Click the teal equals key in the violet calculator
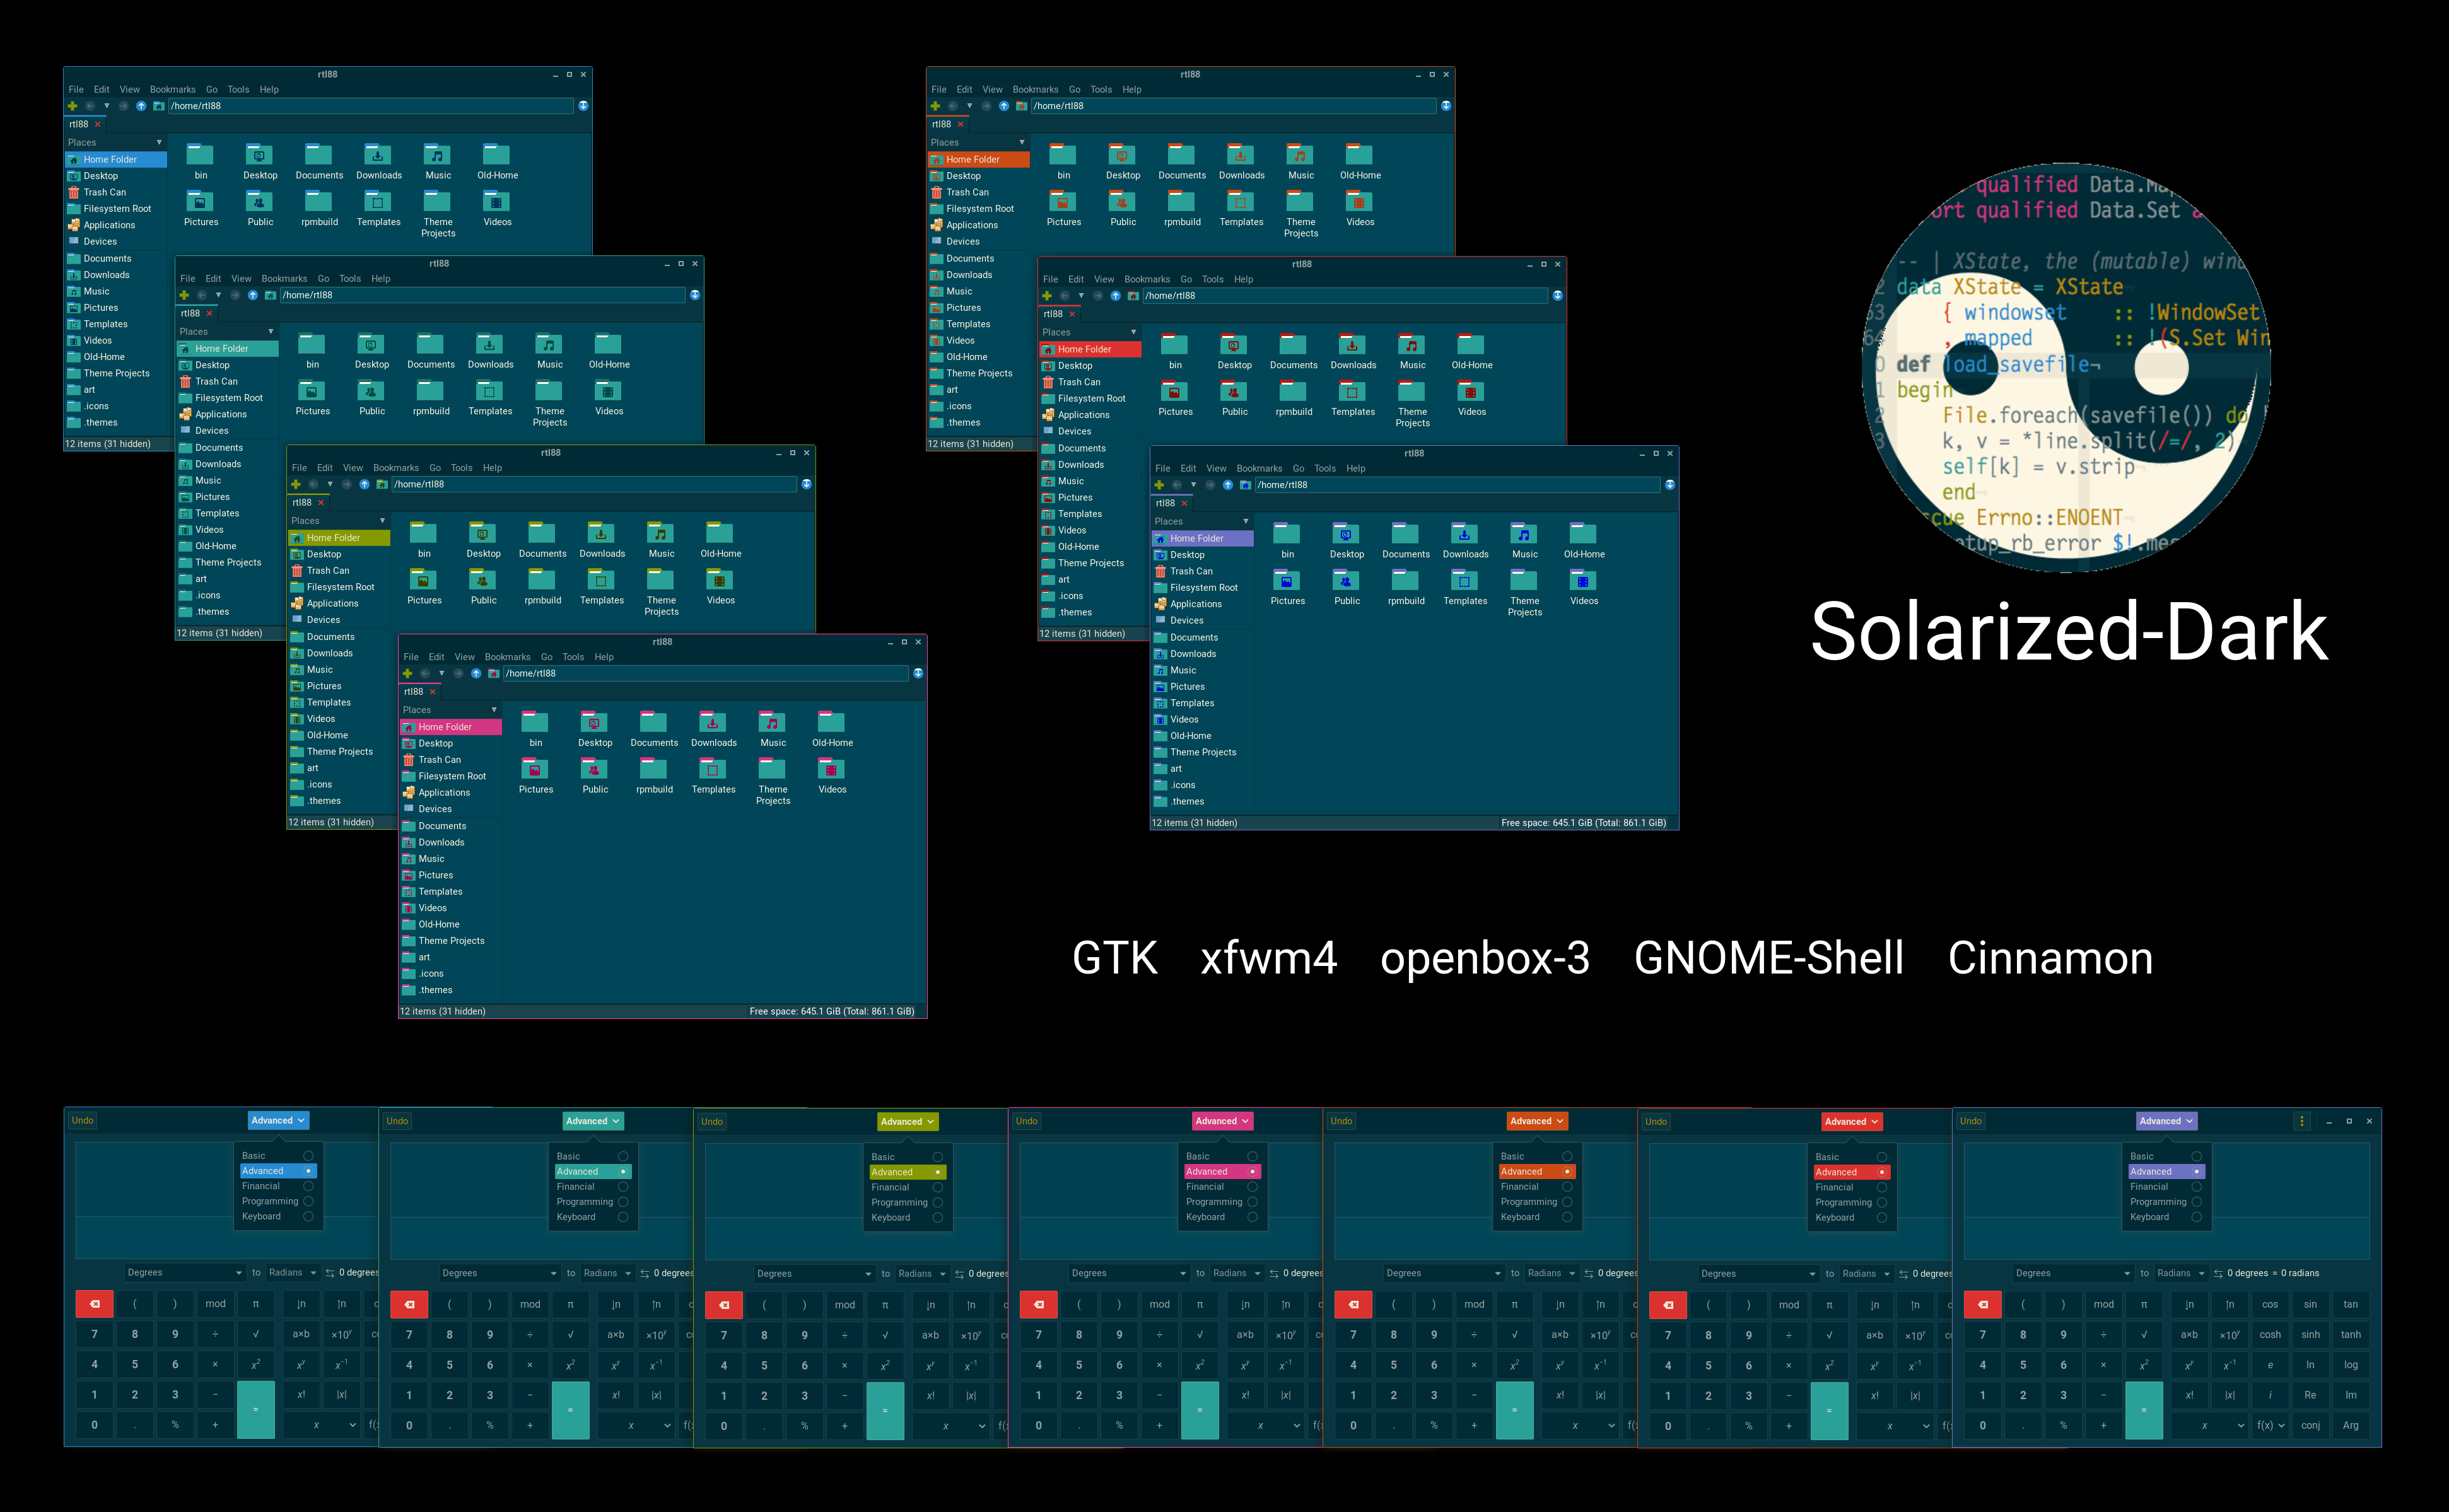This screenshot has width=2449, height=1512. coord(2144,1410)
